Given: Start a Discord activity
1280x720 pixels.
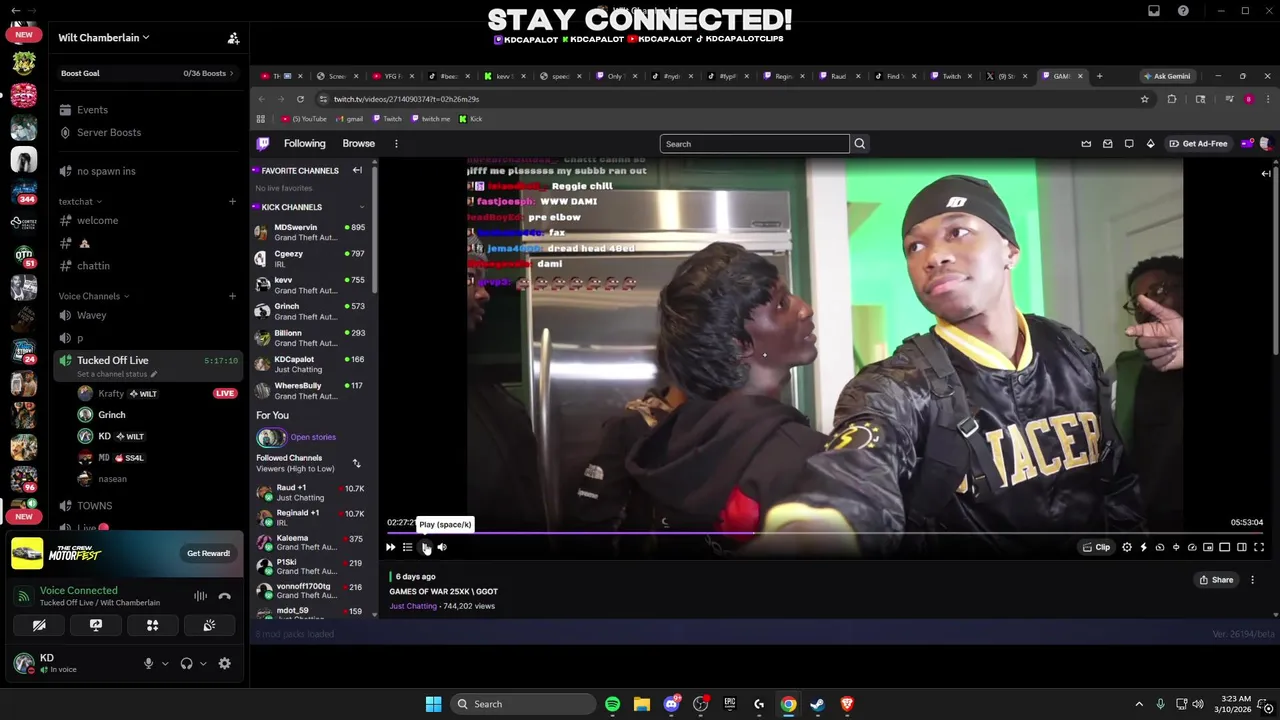Looking at the screenshot, I should [152, 625].
